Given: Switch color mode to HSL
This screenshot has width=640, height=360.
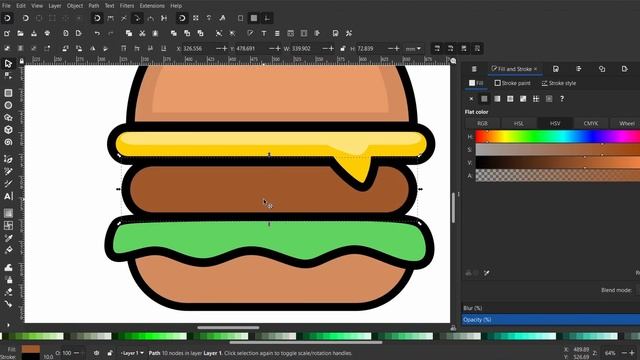Looking at the screenshot, I should tap(518, 123).
